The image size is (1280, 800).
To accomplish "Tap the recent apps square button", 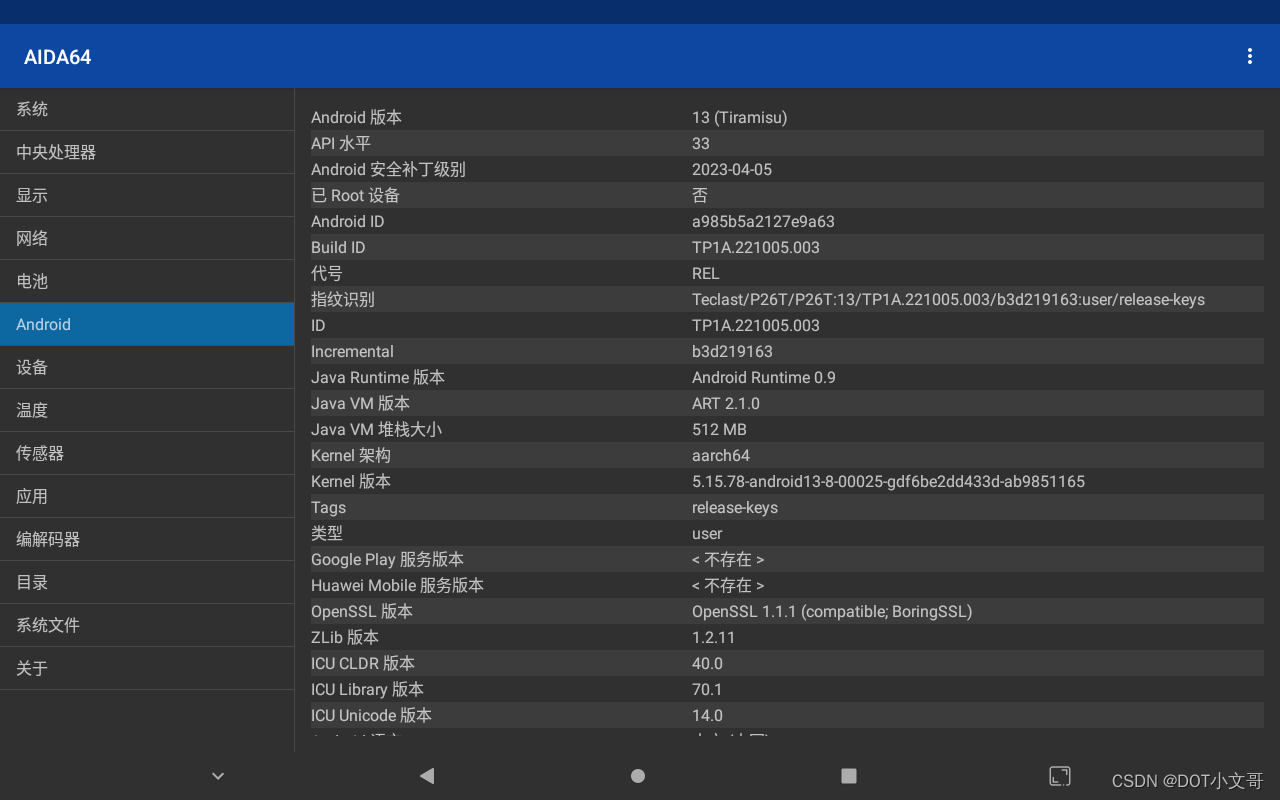I will (x=849, y=775).
